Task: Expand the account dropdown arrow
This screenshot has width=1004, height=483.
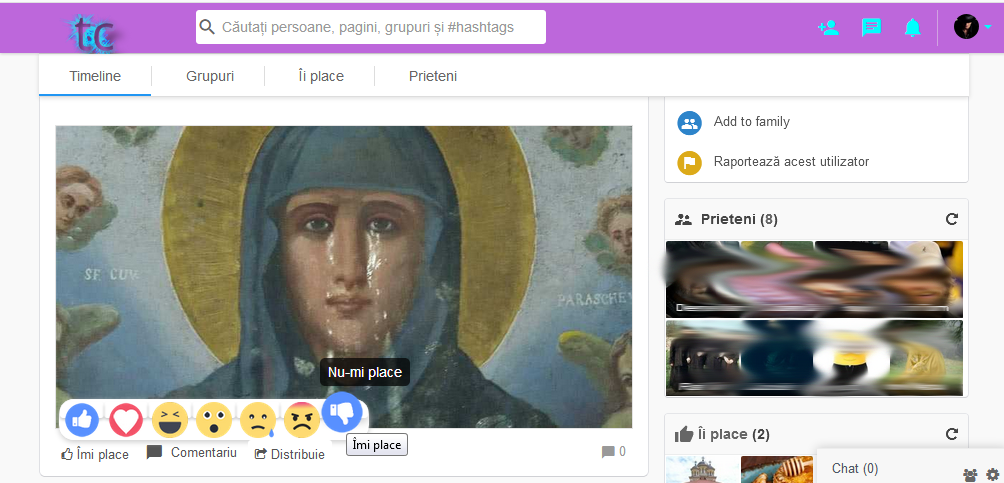Action: (x=988, y=28)
